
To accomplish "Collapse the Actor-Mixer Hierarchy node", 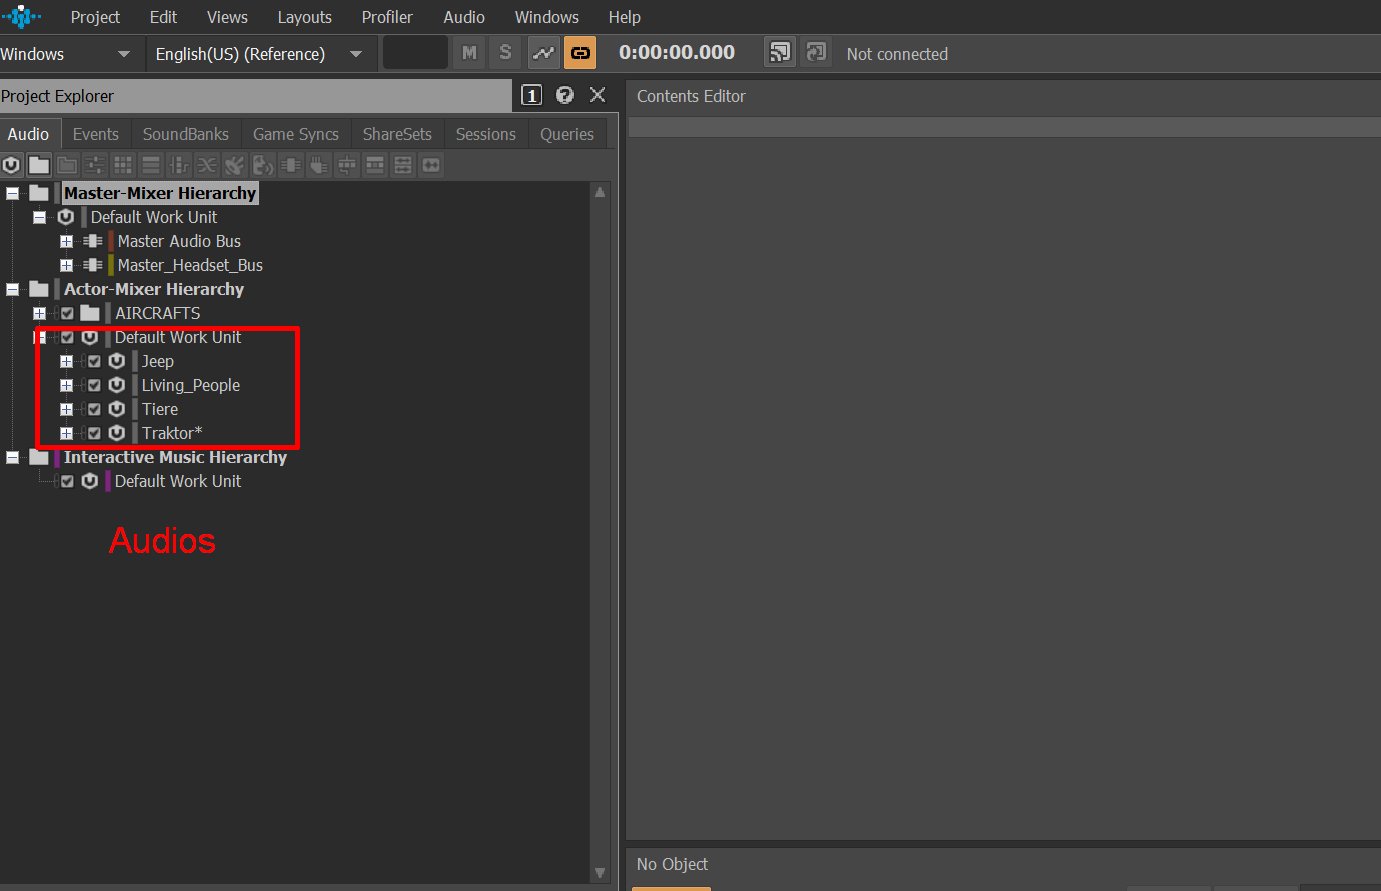I will click(x=13, y=289).
